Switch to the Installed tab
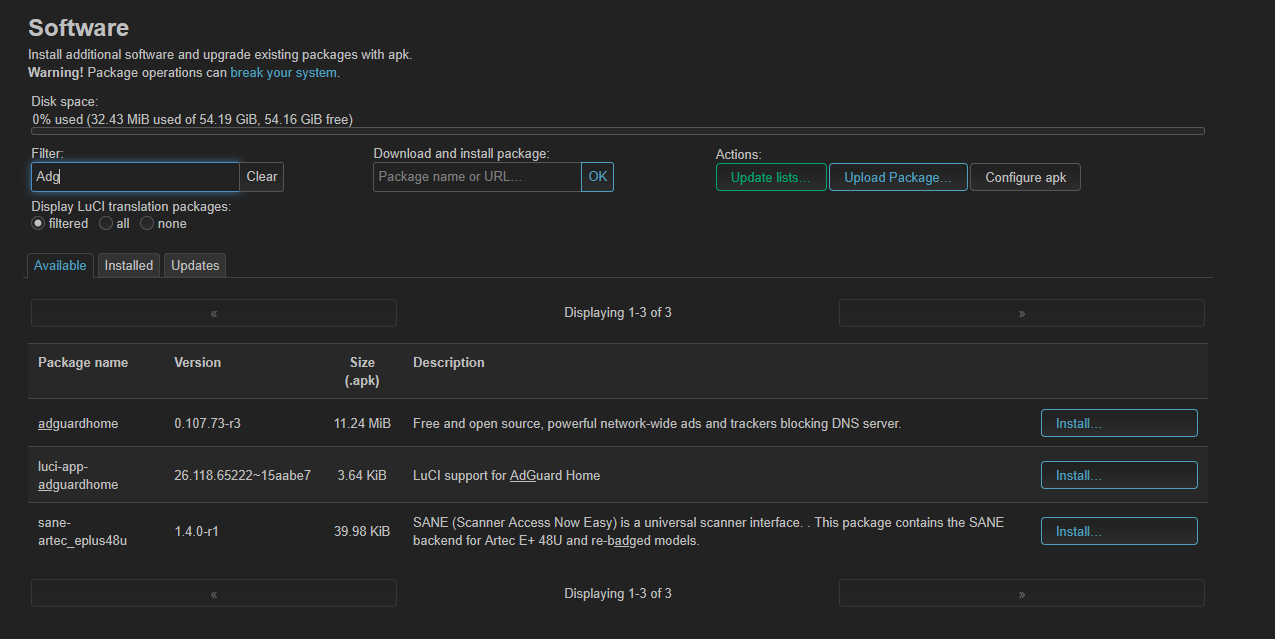This screenshot has width=1275, height=639. point(129,265)
